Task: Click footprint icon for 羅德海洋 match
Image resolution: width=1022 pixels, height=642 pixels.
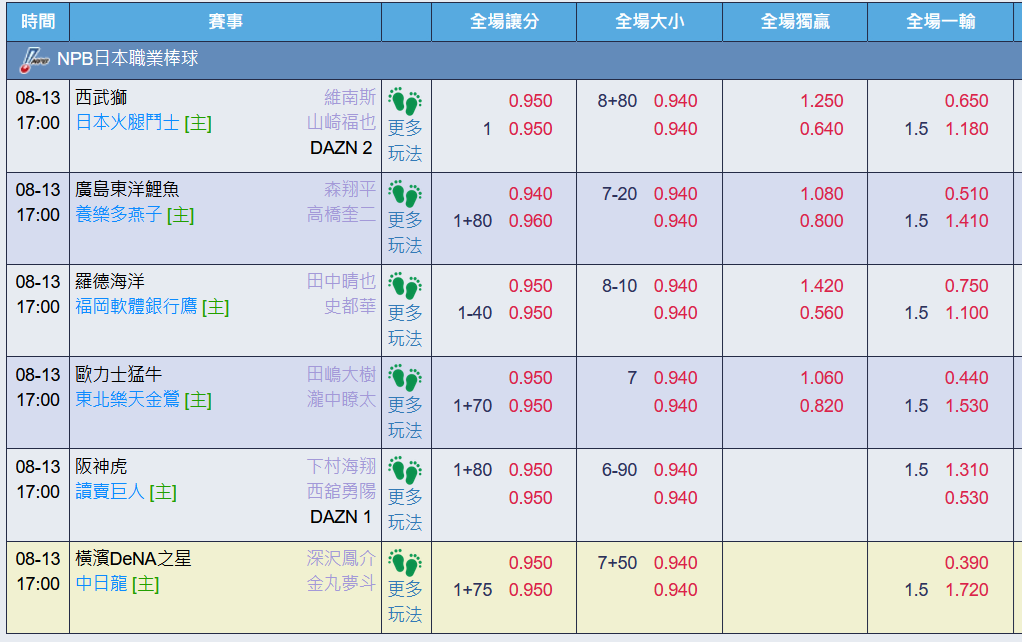Action: (405, 286)
